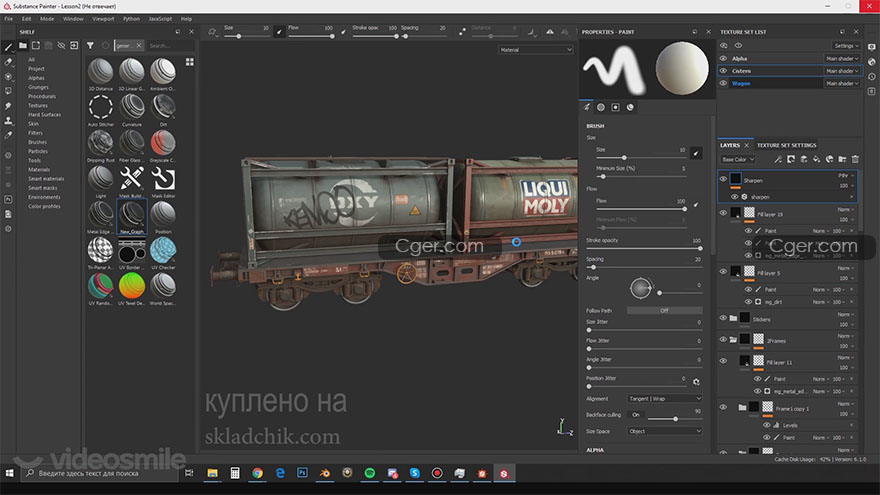Select Smart materials shelf category

[46, 178]
